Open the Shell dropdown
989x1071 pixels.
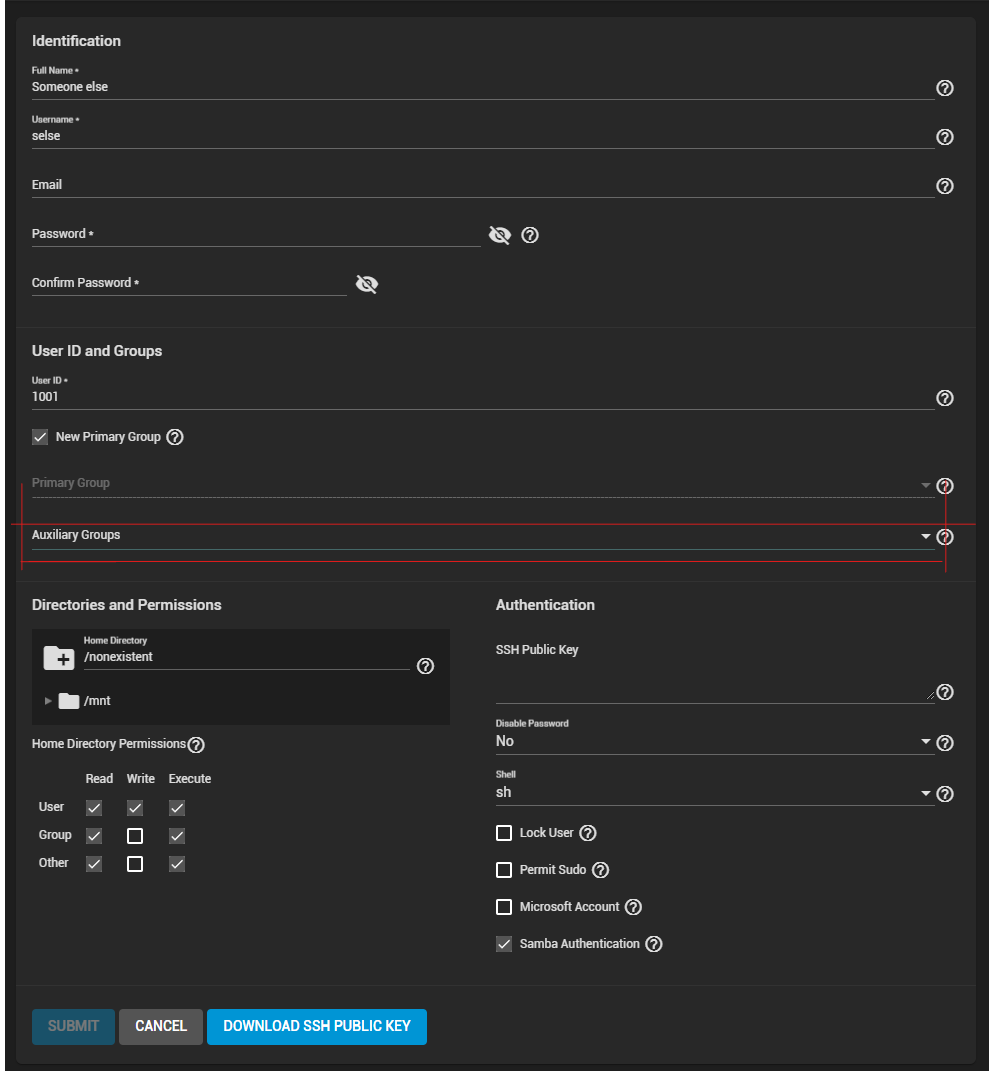pos(714,788)
